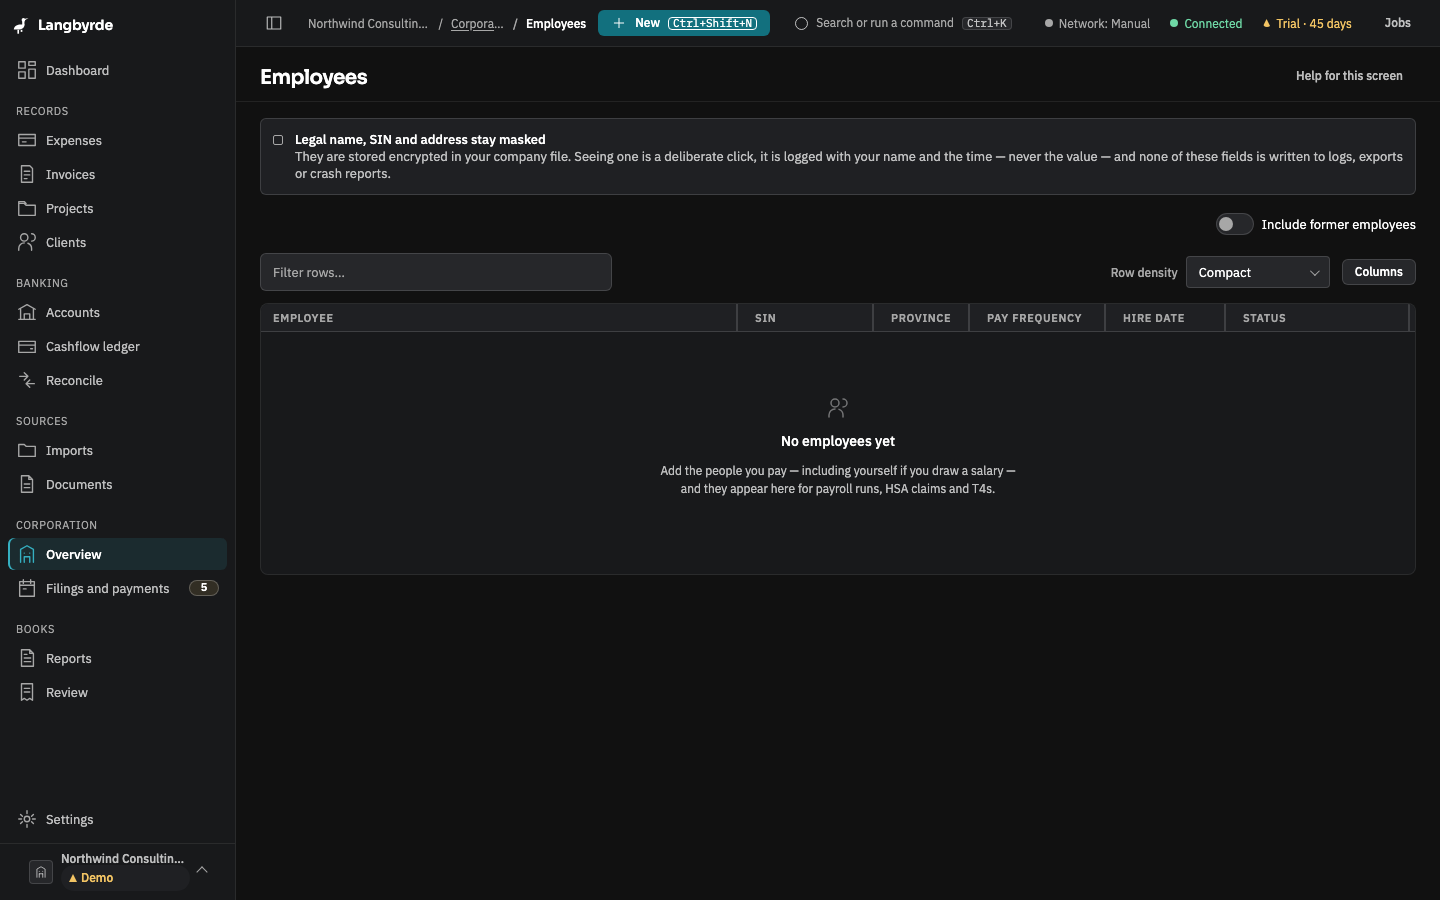Click the Review receipt icon
This screenshot has width=1440, height=900.
(27, 692)
